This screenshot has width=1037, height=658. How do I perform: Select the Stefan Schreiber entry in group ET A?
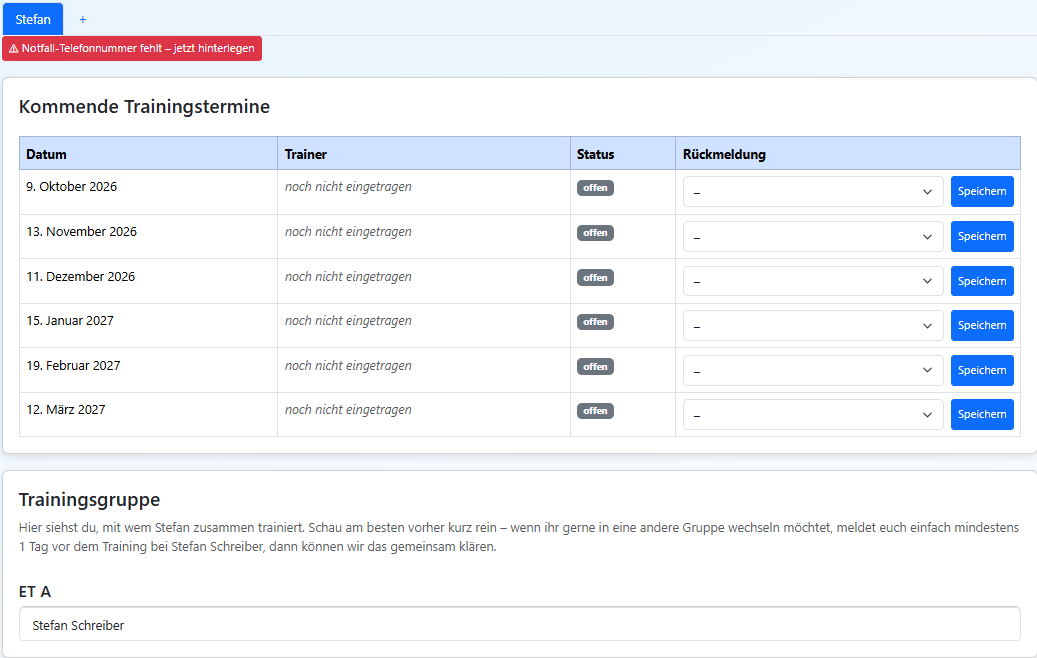pos(520,624)
